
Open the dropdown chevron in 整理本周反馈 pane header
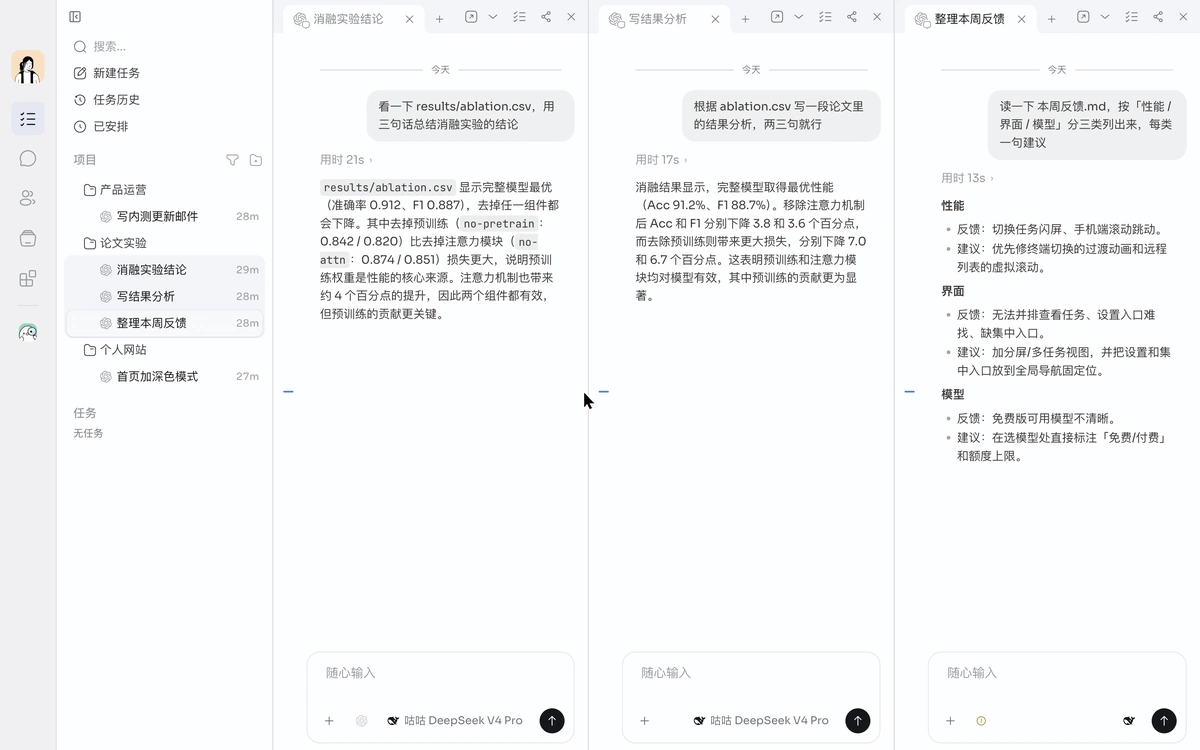point(1105,17)
